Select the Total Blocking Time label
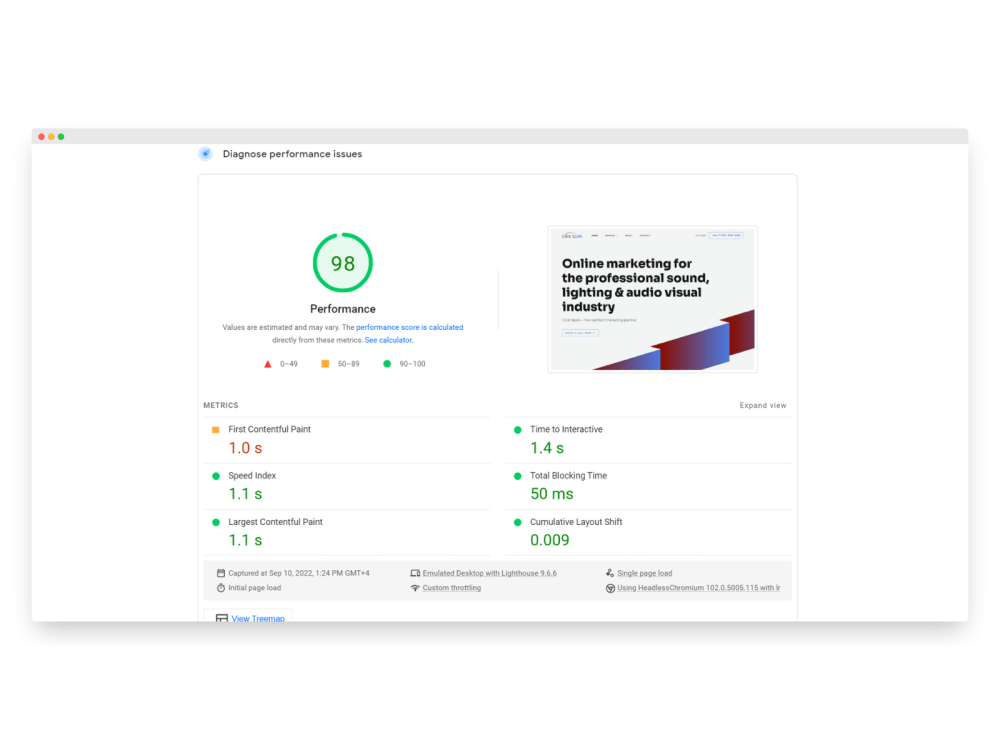This screenshot has width=1000, height=750. click(568, 476)
